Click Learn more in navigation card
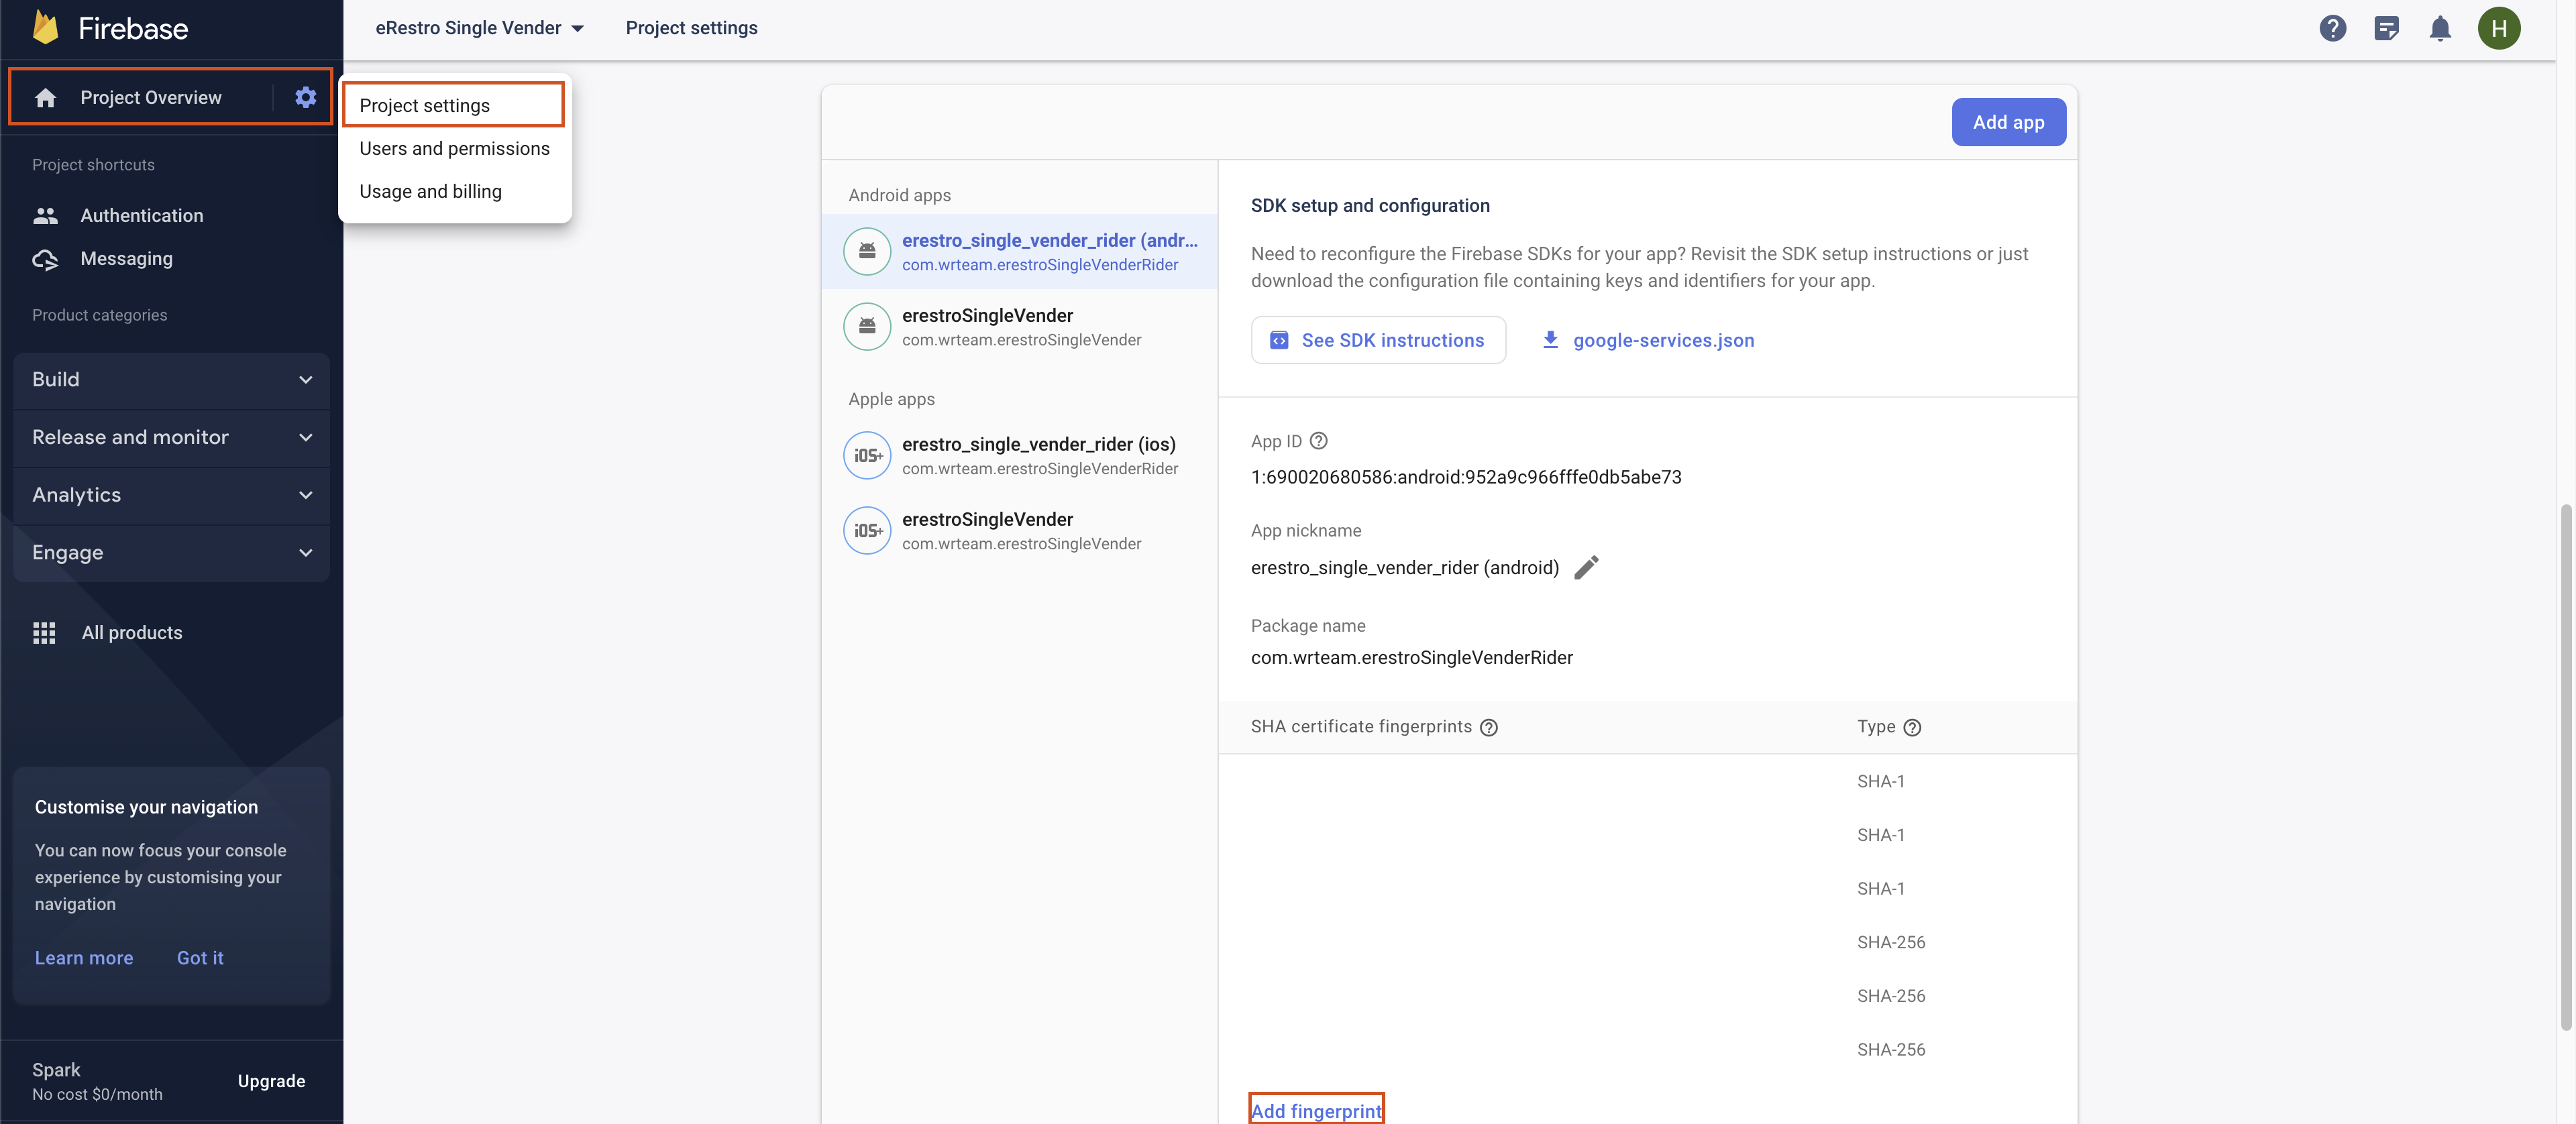Screen dimensions: 2576x1124 coord(84,958)
